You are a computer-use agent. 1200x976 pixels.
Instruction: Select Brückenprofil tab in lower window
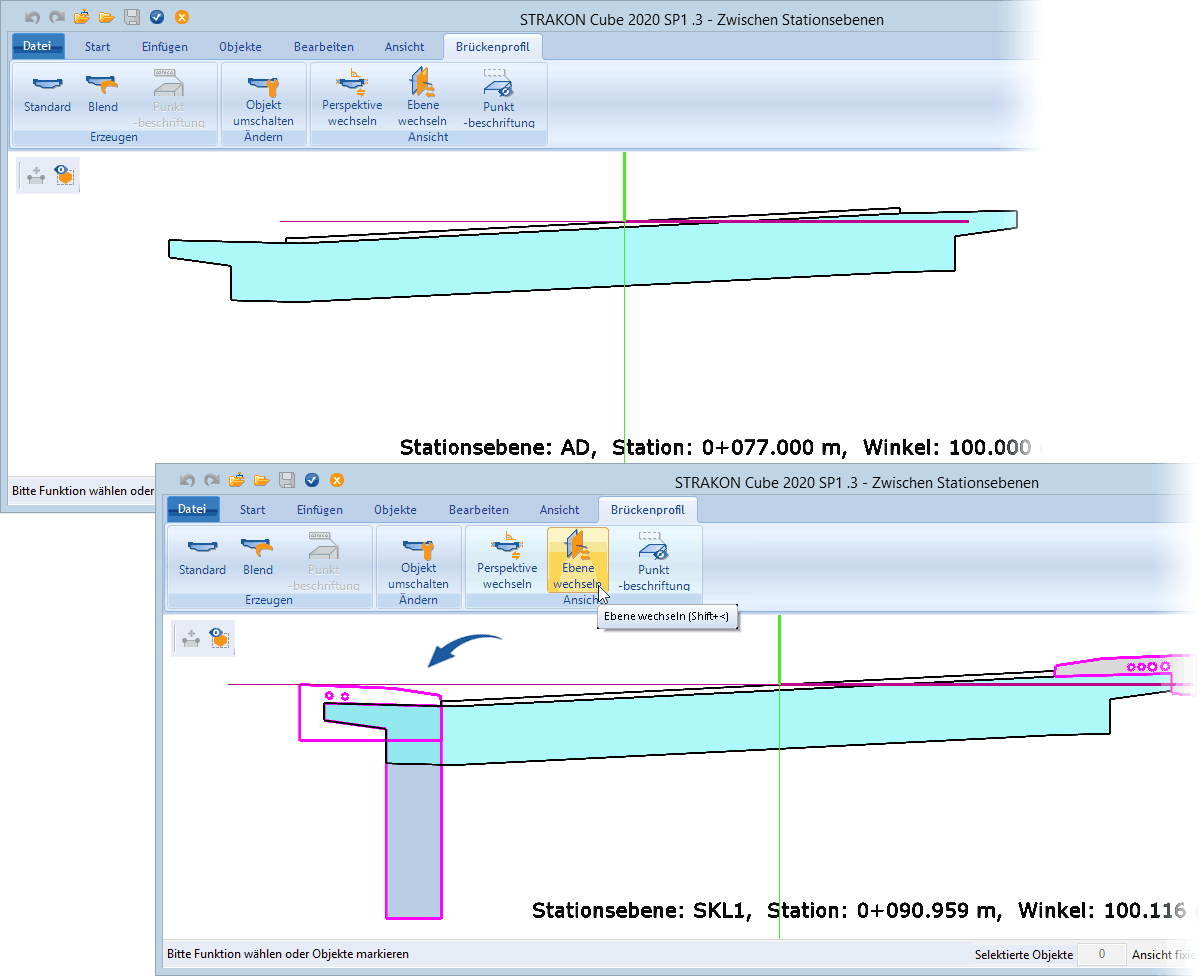point(648,510)
